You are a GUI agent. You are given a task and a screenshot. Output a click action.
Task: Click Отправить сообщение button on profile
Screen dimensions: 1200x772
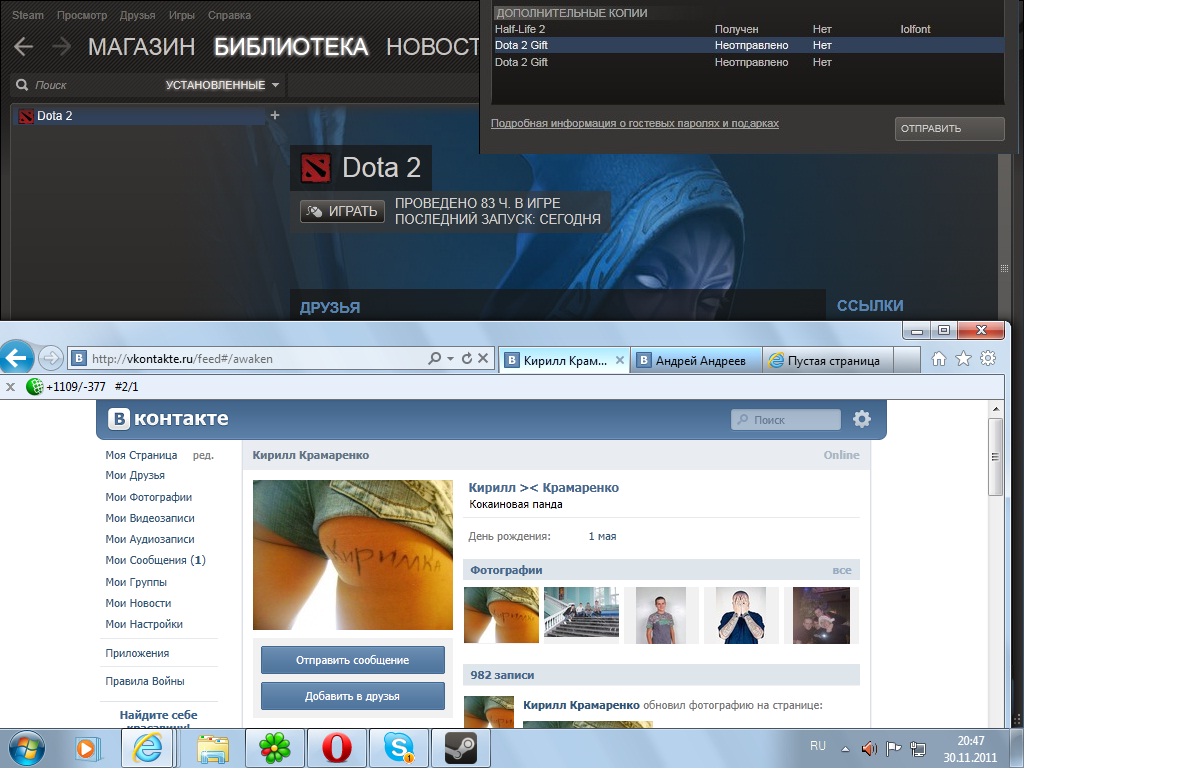point(352,660)
